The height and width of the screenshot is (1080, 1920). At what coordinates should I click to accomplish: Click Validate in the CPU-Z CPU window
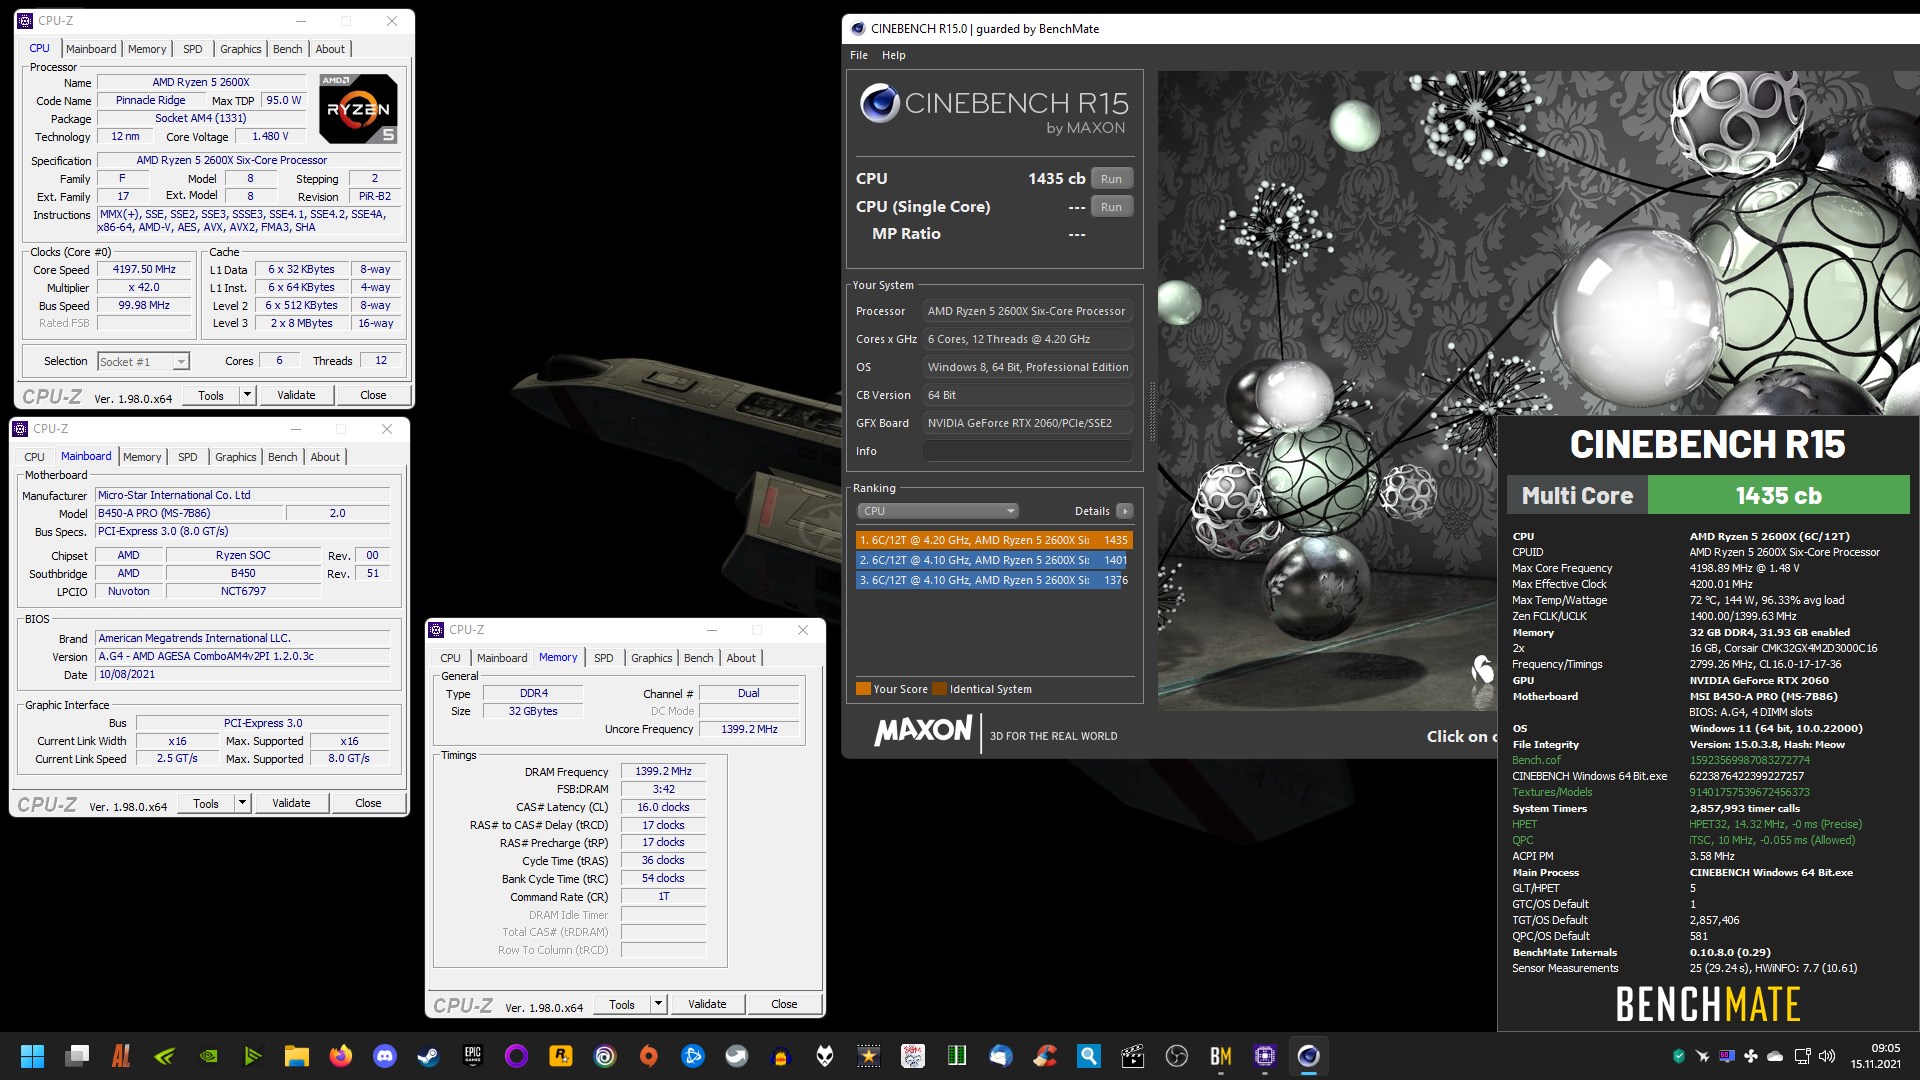pyautogui.click(x=296, y=395)
